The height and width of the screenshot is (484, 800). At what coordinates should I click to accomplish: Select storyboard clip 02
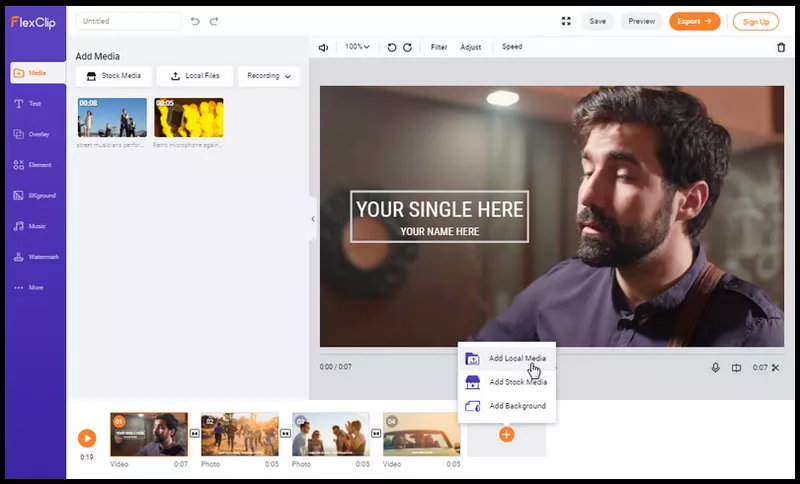(240, 435)
